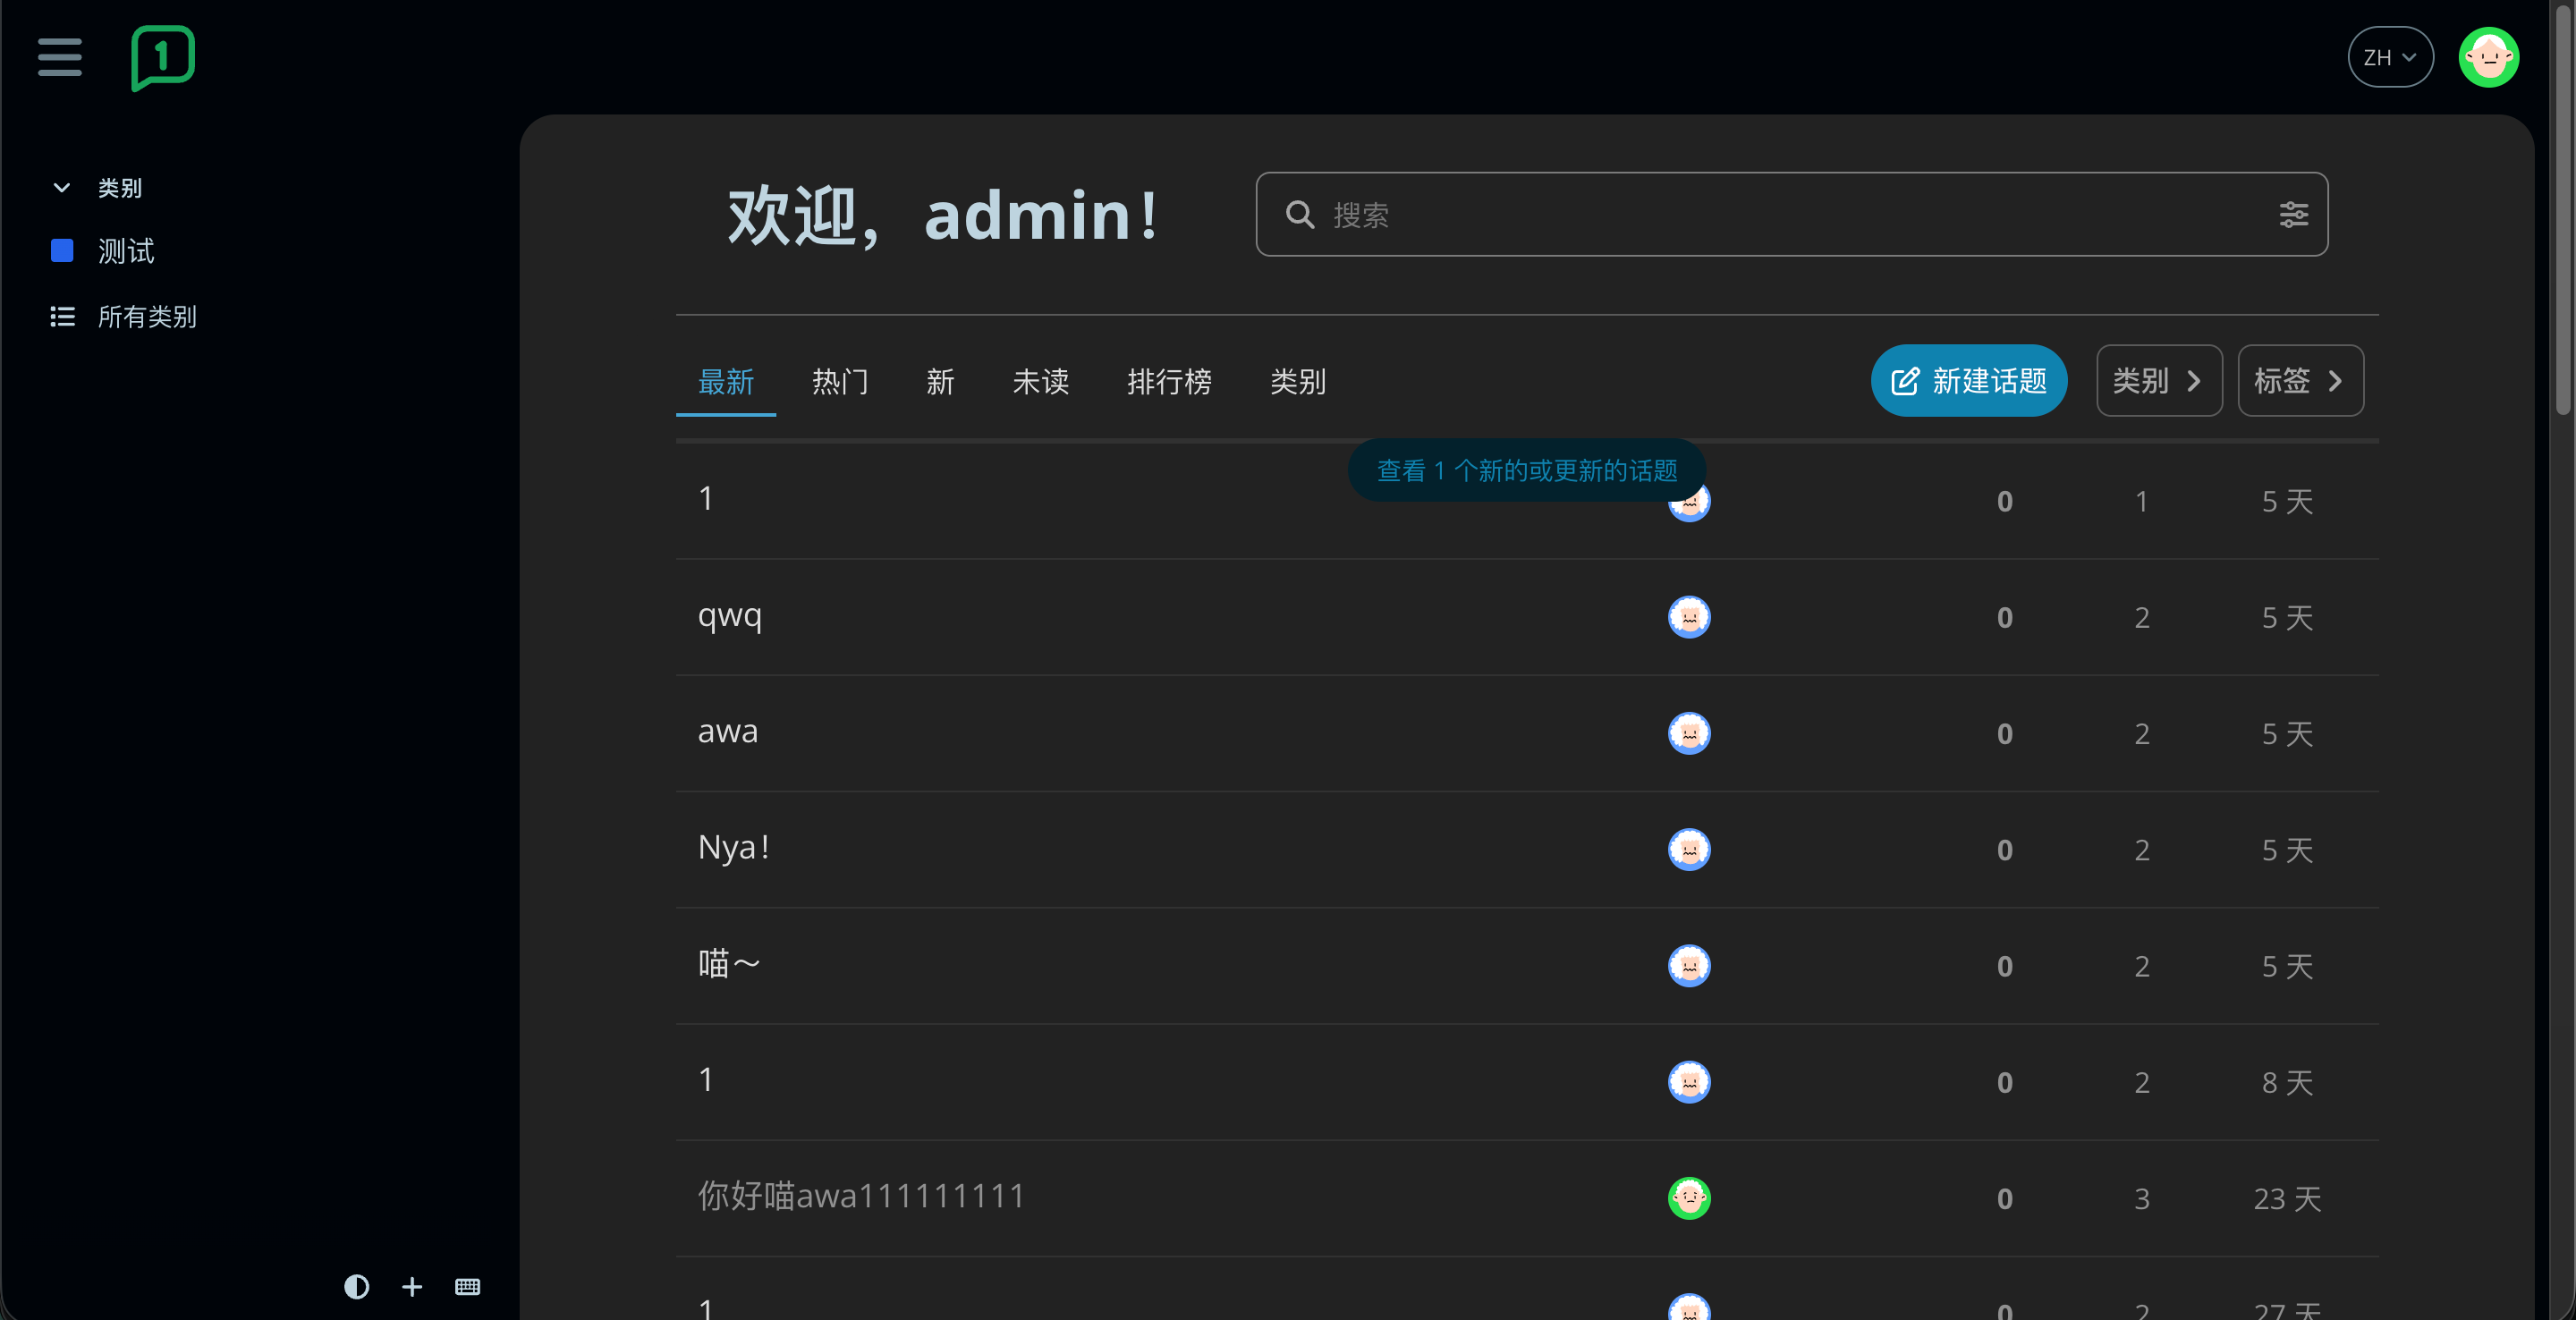The height and width of the screenshot is (1320, 2576).
Task: Switch to the 热门 tab
Action: pos(840,381)
